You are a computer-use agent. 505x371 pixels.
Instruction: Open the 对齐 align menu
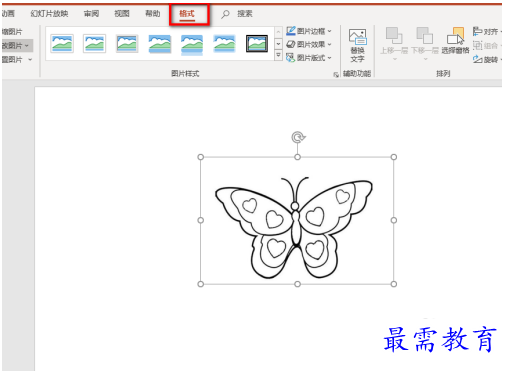pyautogui.click(x=487, y=32)
